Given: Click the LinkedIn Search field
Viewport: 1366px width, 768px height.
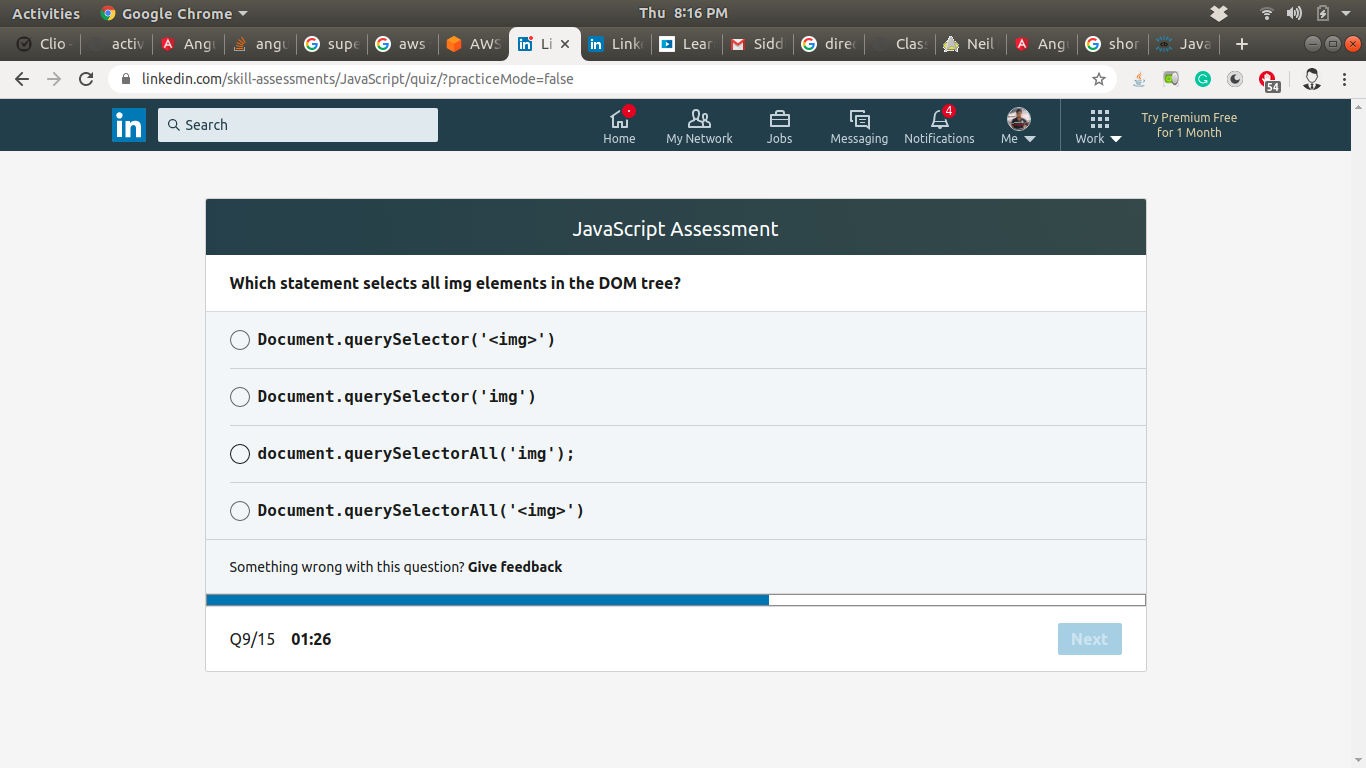Looking at the screenshot, I should tap(298, 125).
